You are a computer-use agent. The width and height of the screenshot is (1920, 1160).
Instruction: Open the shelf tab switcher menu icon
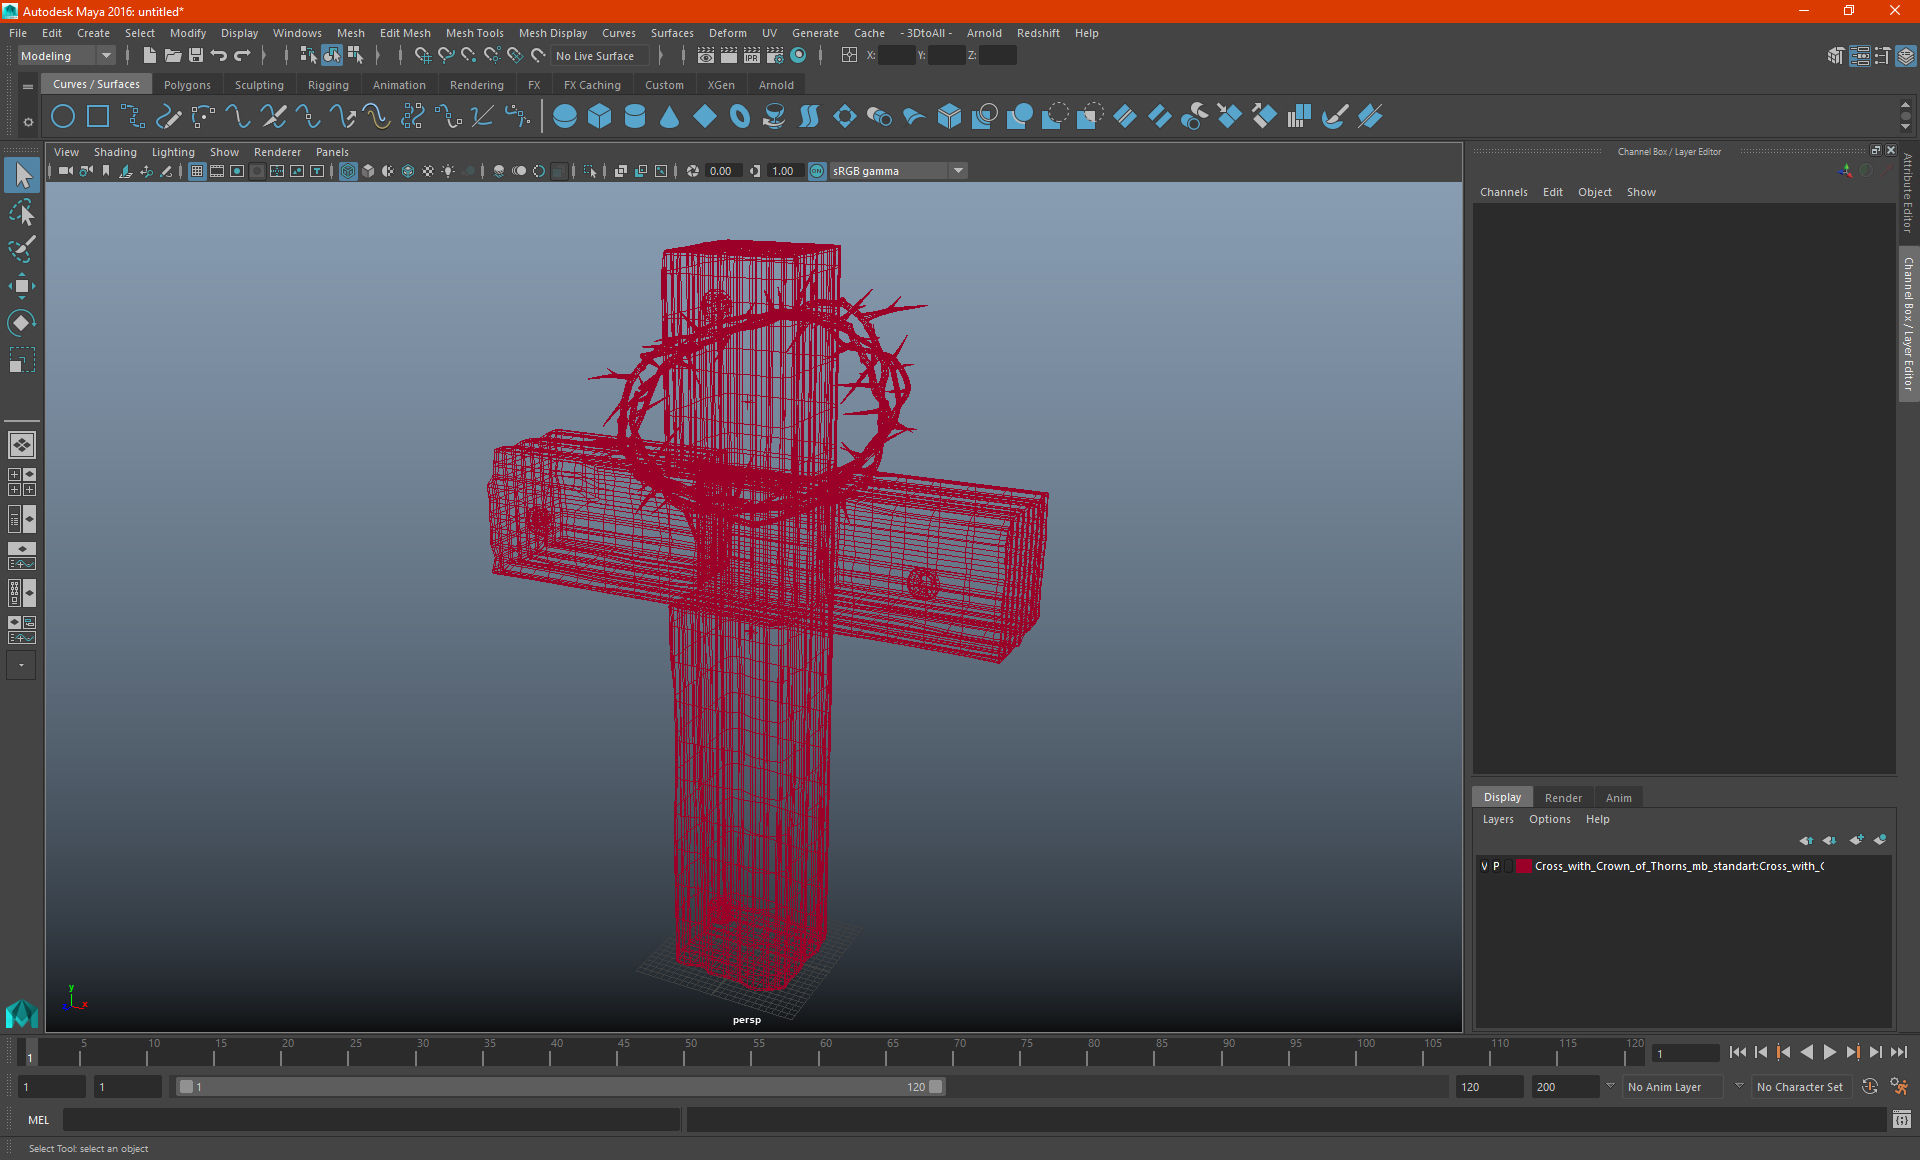28,87
